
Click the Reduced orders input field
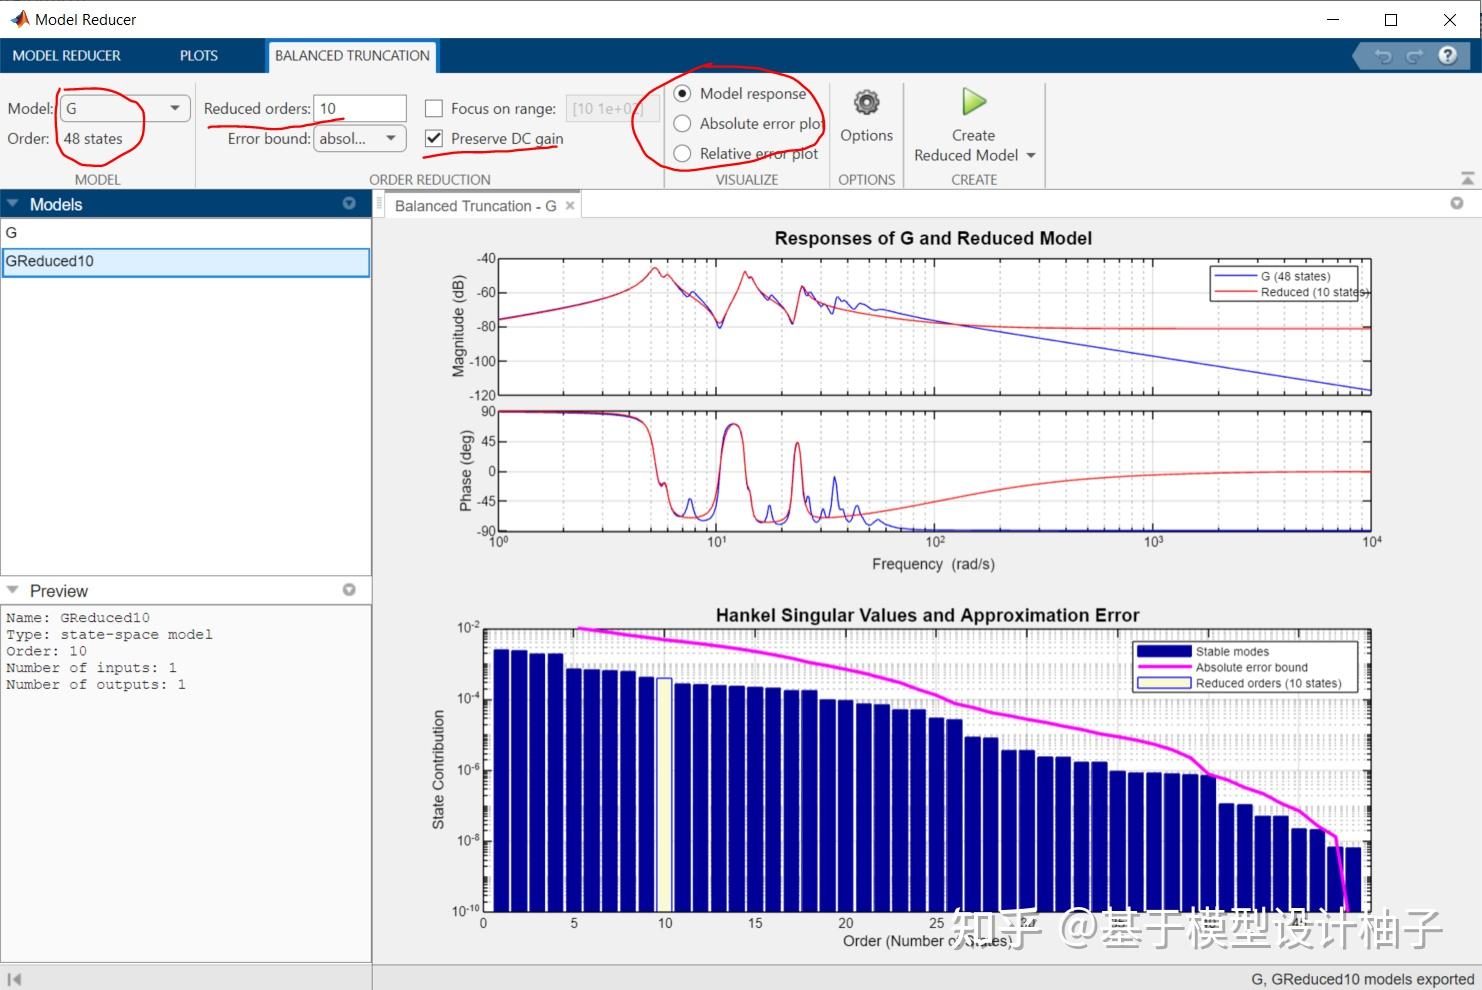point(360,108)
